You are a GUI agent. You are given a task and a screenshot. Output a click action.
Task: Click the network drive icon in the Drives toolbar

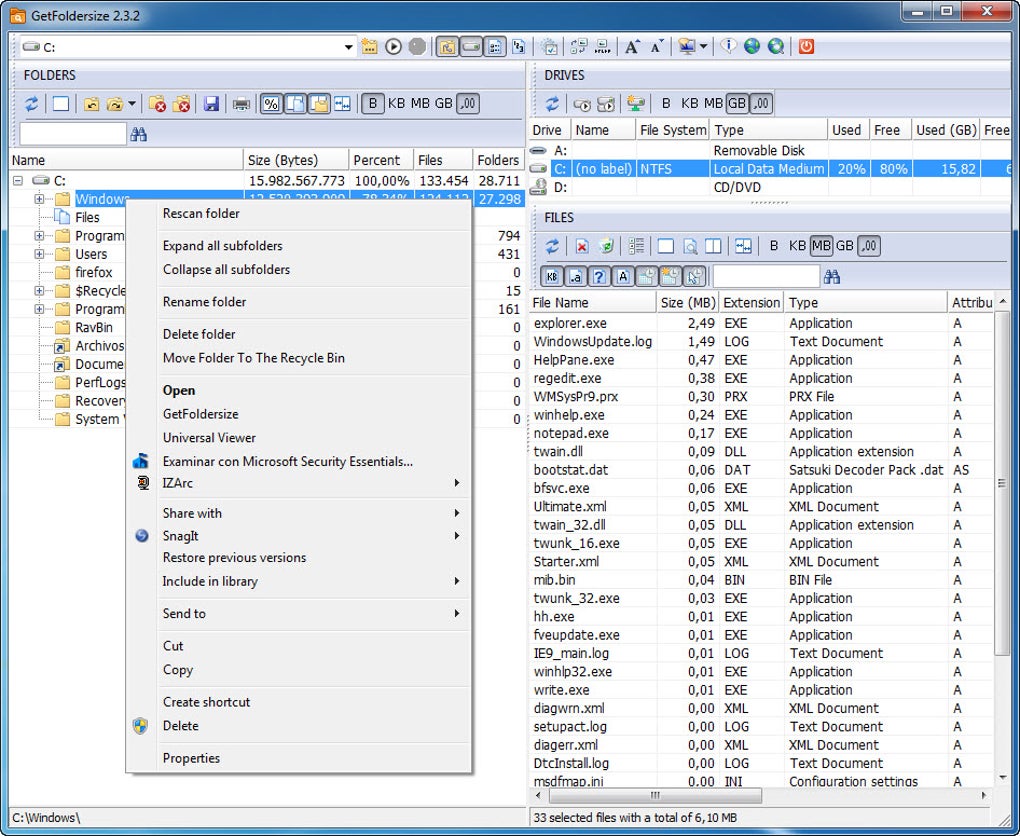click(636, 103)
